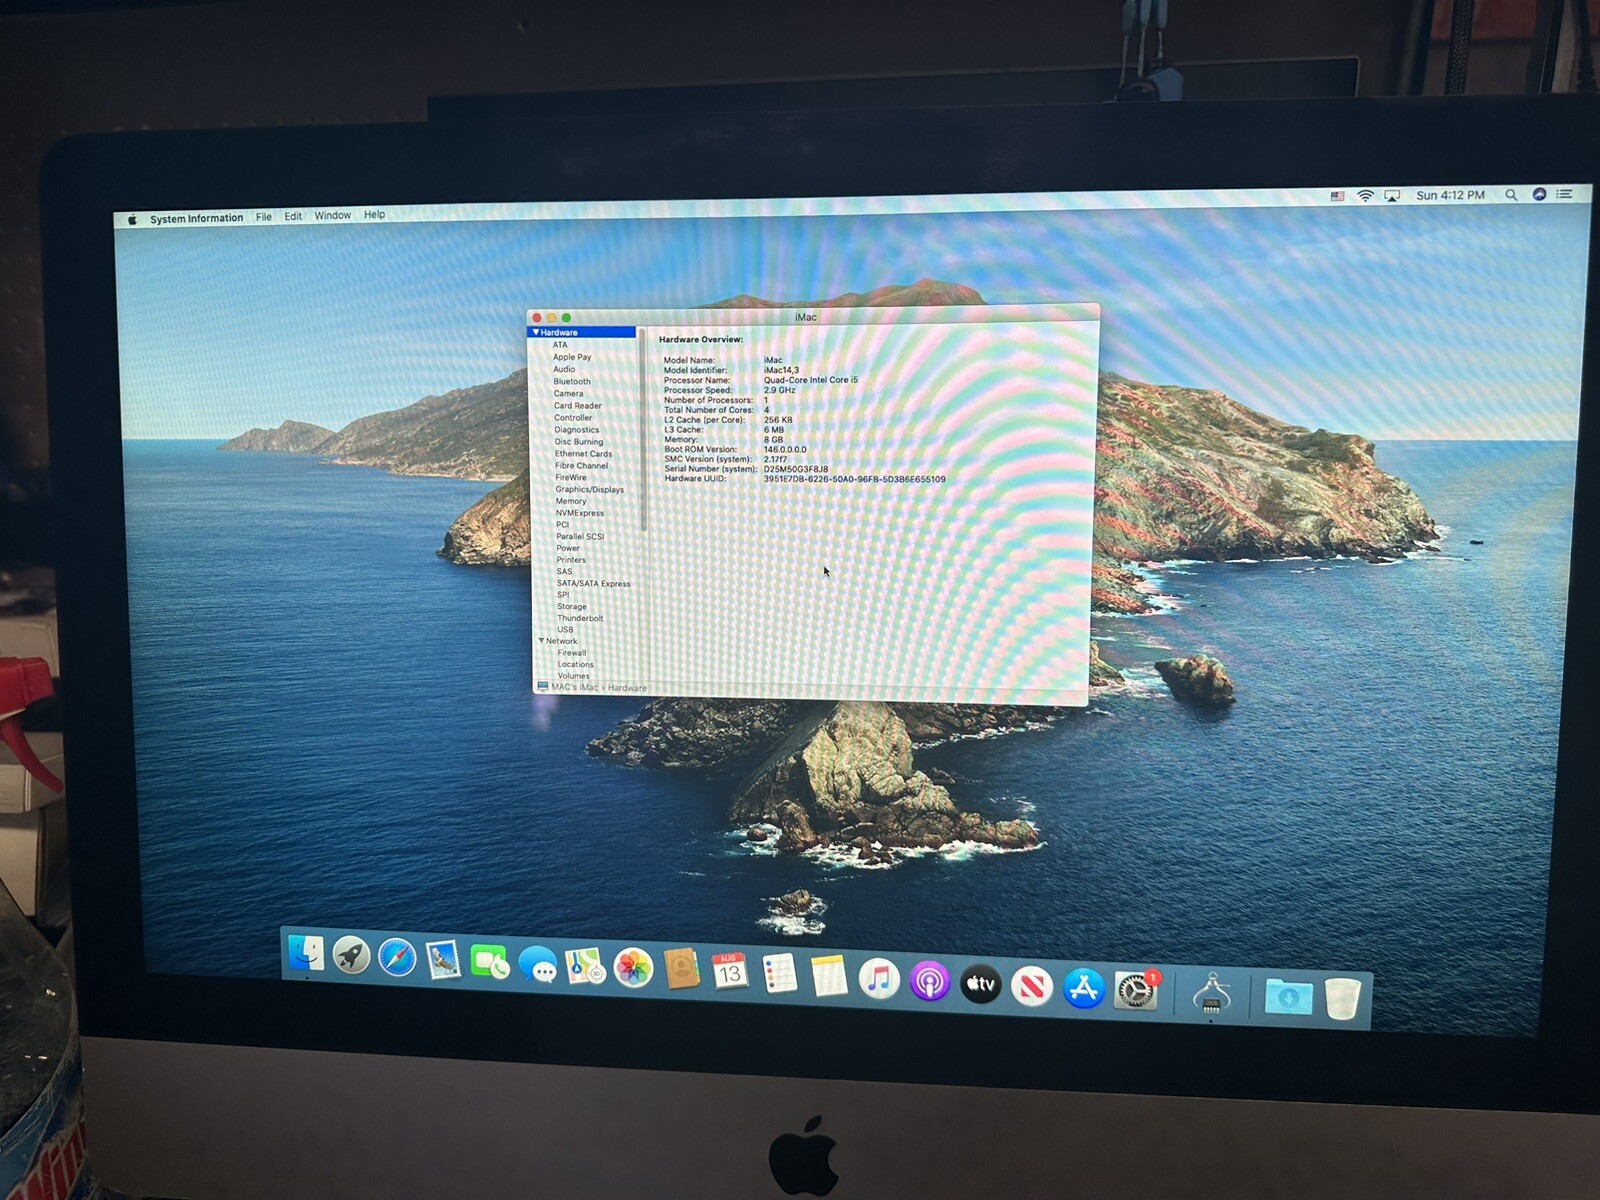The width and height of the screenshot is (1600, 1200).
Task: Select FireWire in sidebar
Action: (571, 477)
